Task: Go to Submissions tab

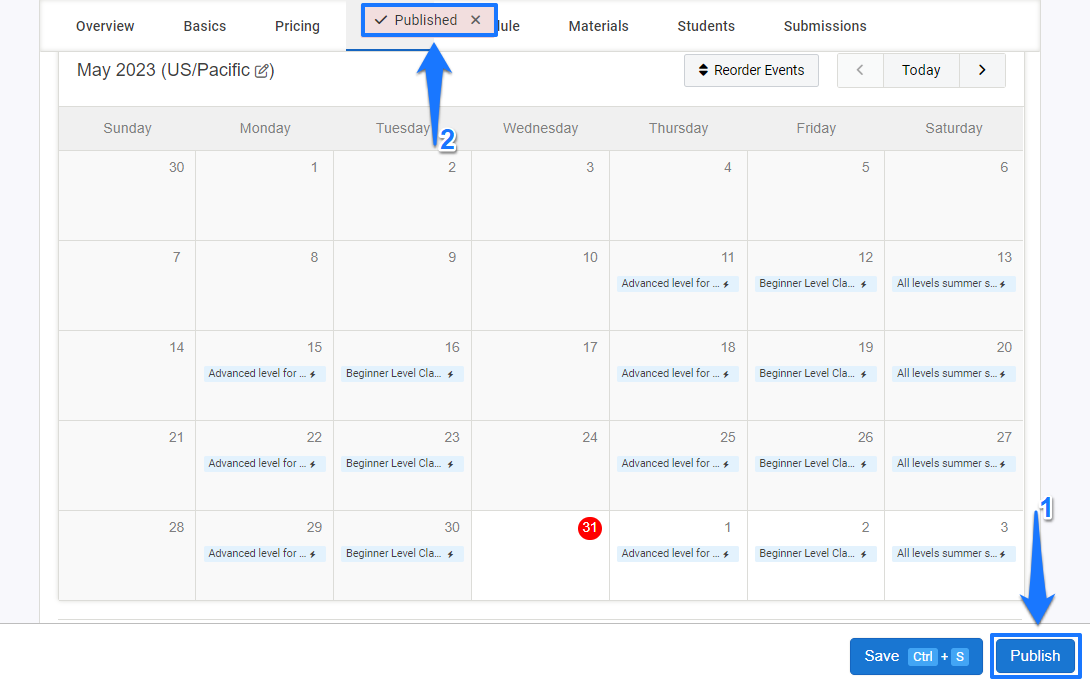Action: [x=825, y=26]
